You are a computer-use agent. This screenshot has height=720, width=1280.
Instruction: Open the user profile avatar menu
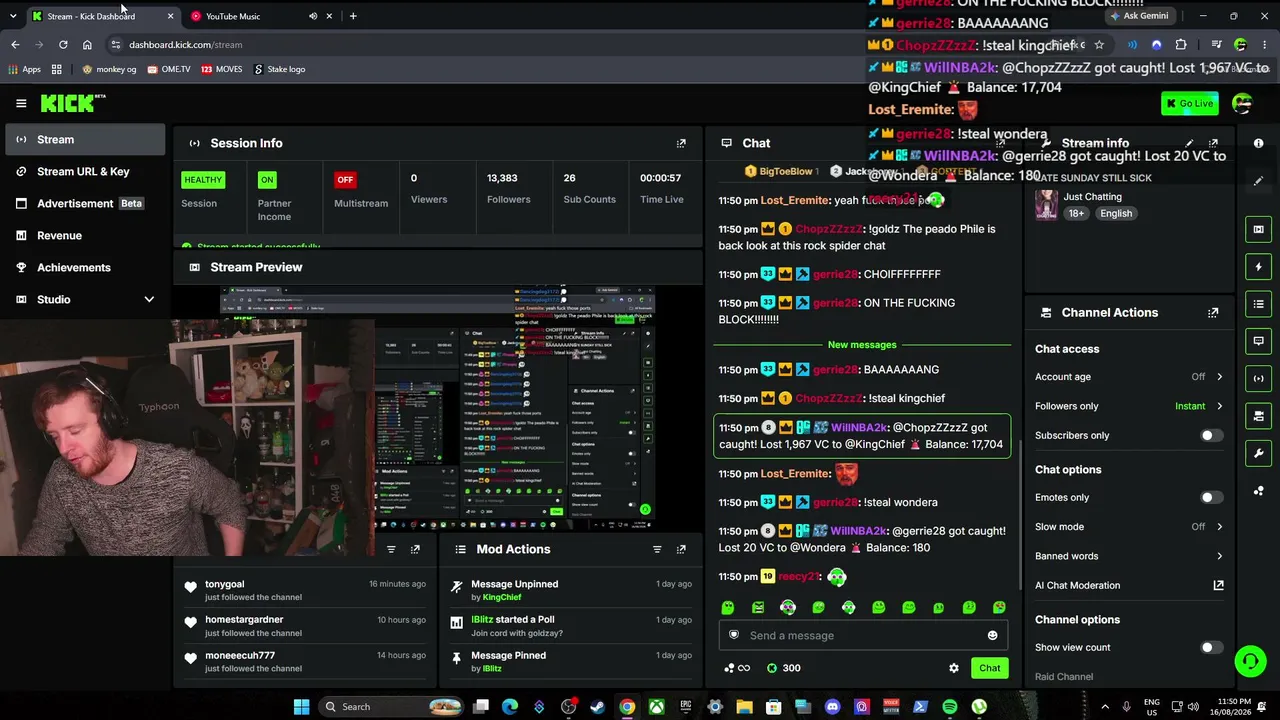pos(1243,104)
